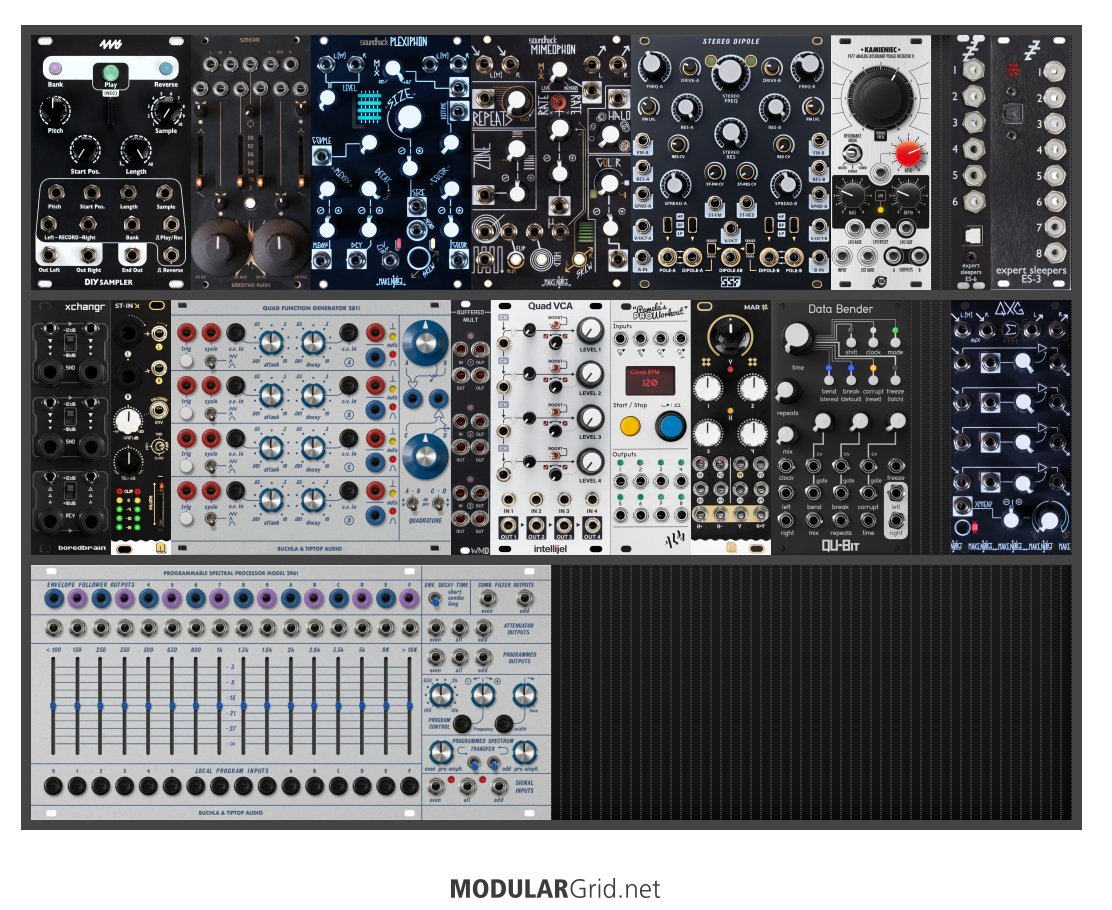Click the top large blue knob on Quad Function Generator

pyautogui.click(x=425, y=343)
